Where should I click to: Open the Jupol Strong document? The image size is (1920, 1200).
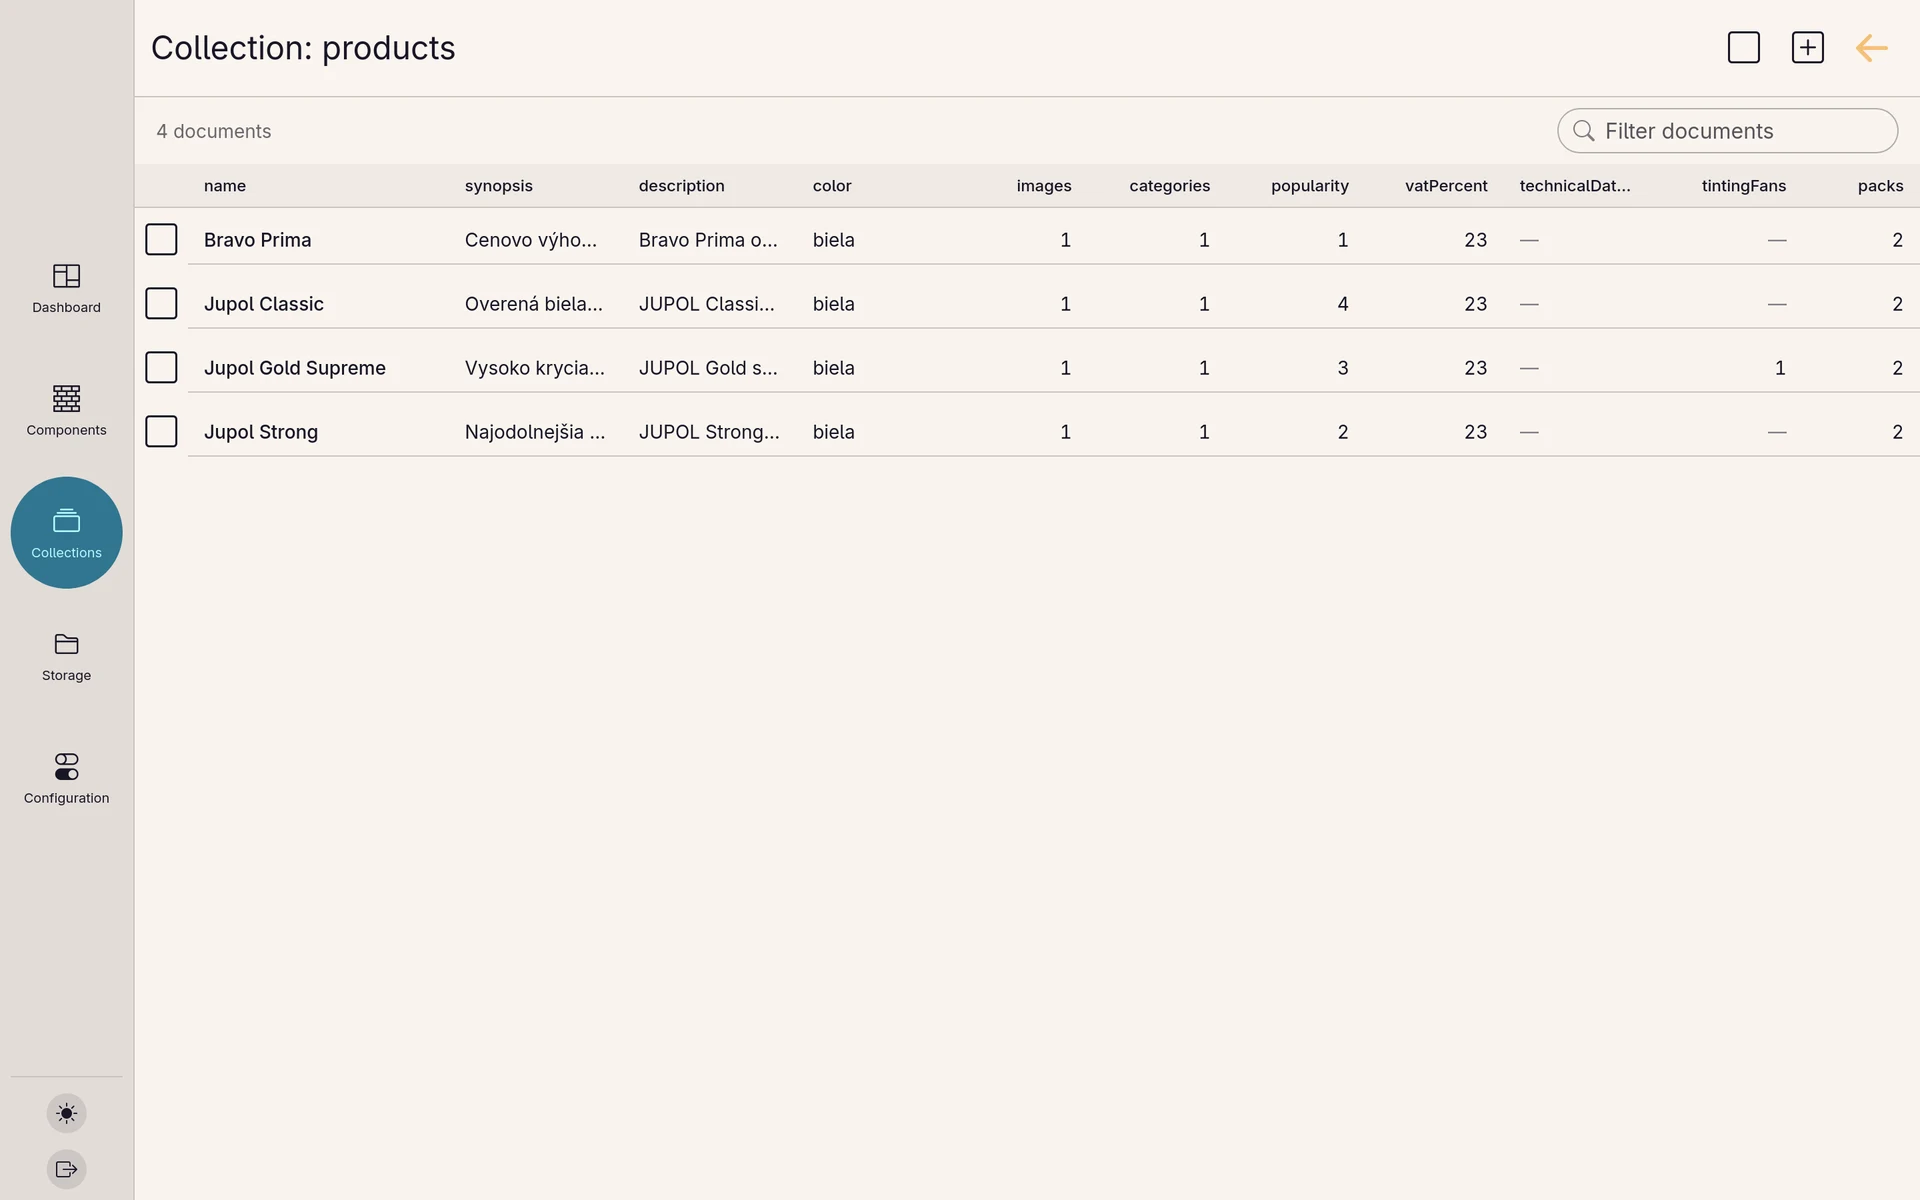click(261, 432)
